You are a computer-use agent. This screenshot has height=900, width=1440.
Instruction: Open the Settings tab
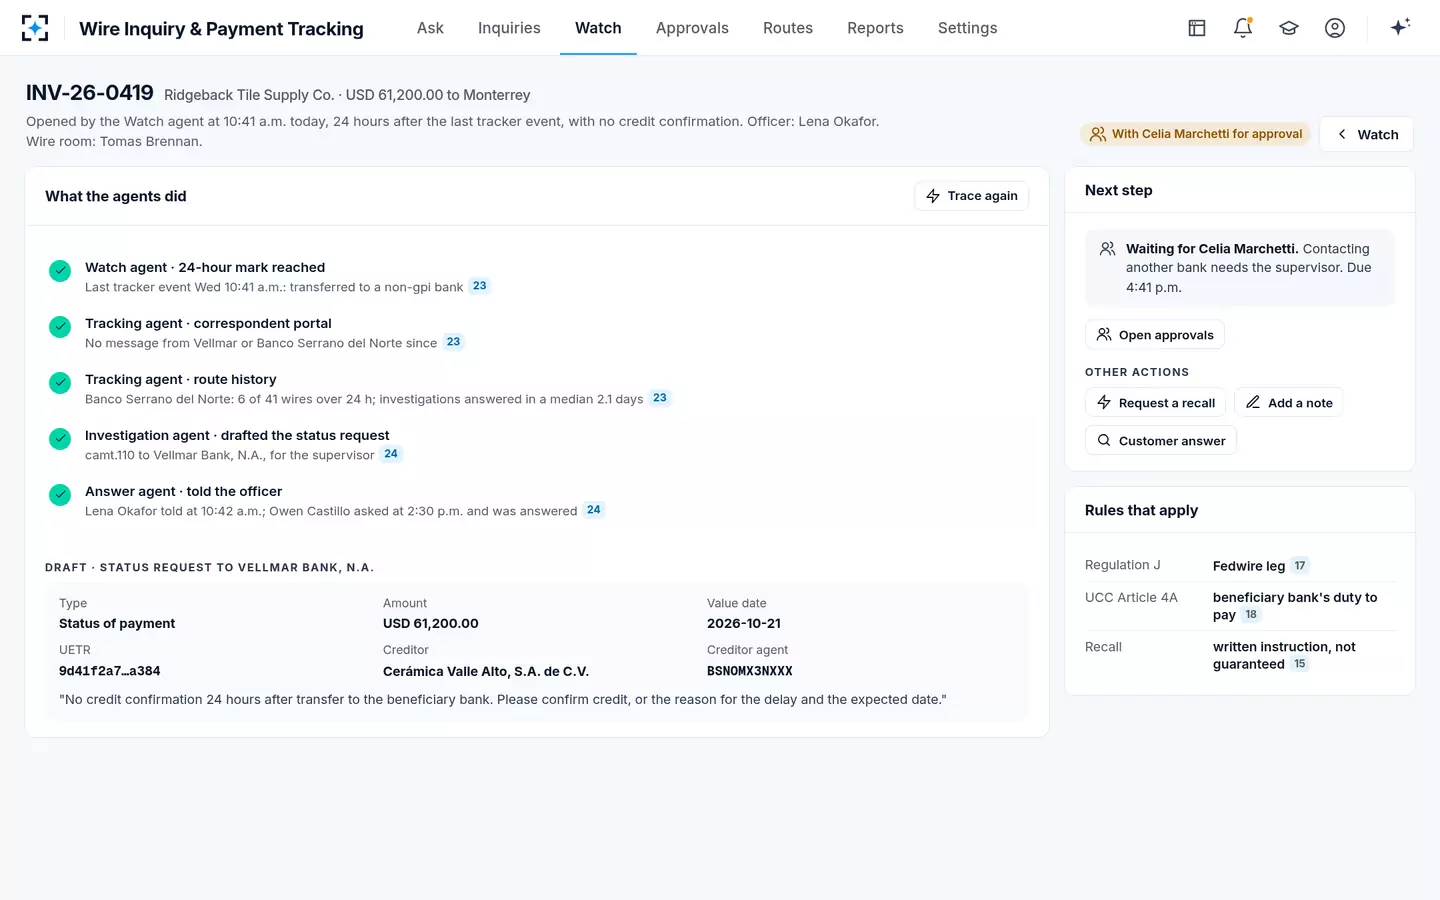pos(967,28)
